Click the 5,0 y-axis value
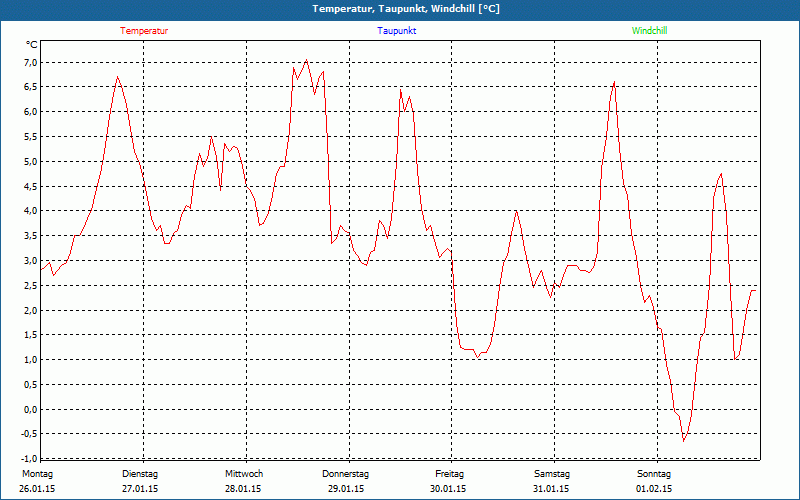Viewport: 800px width, 500px height. (31, 162)
